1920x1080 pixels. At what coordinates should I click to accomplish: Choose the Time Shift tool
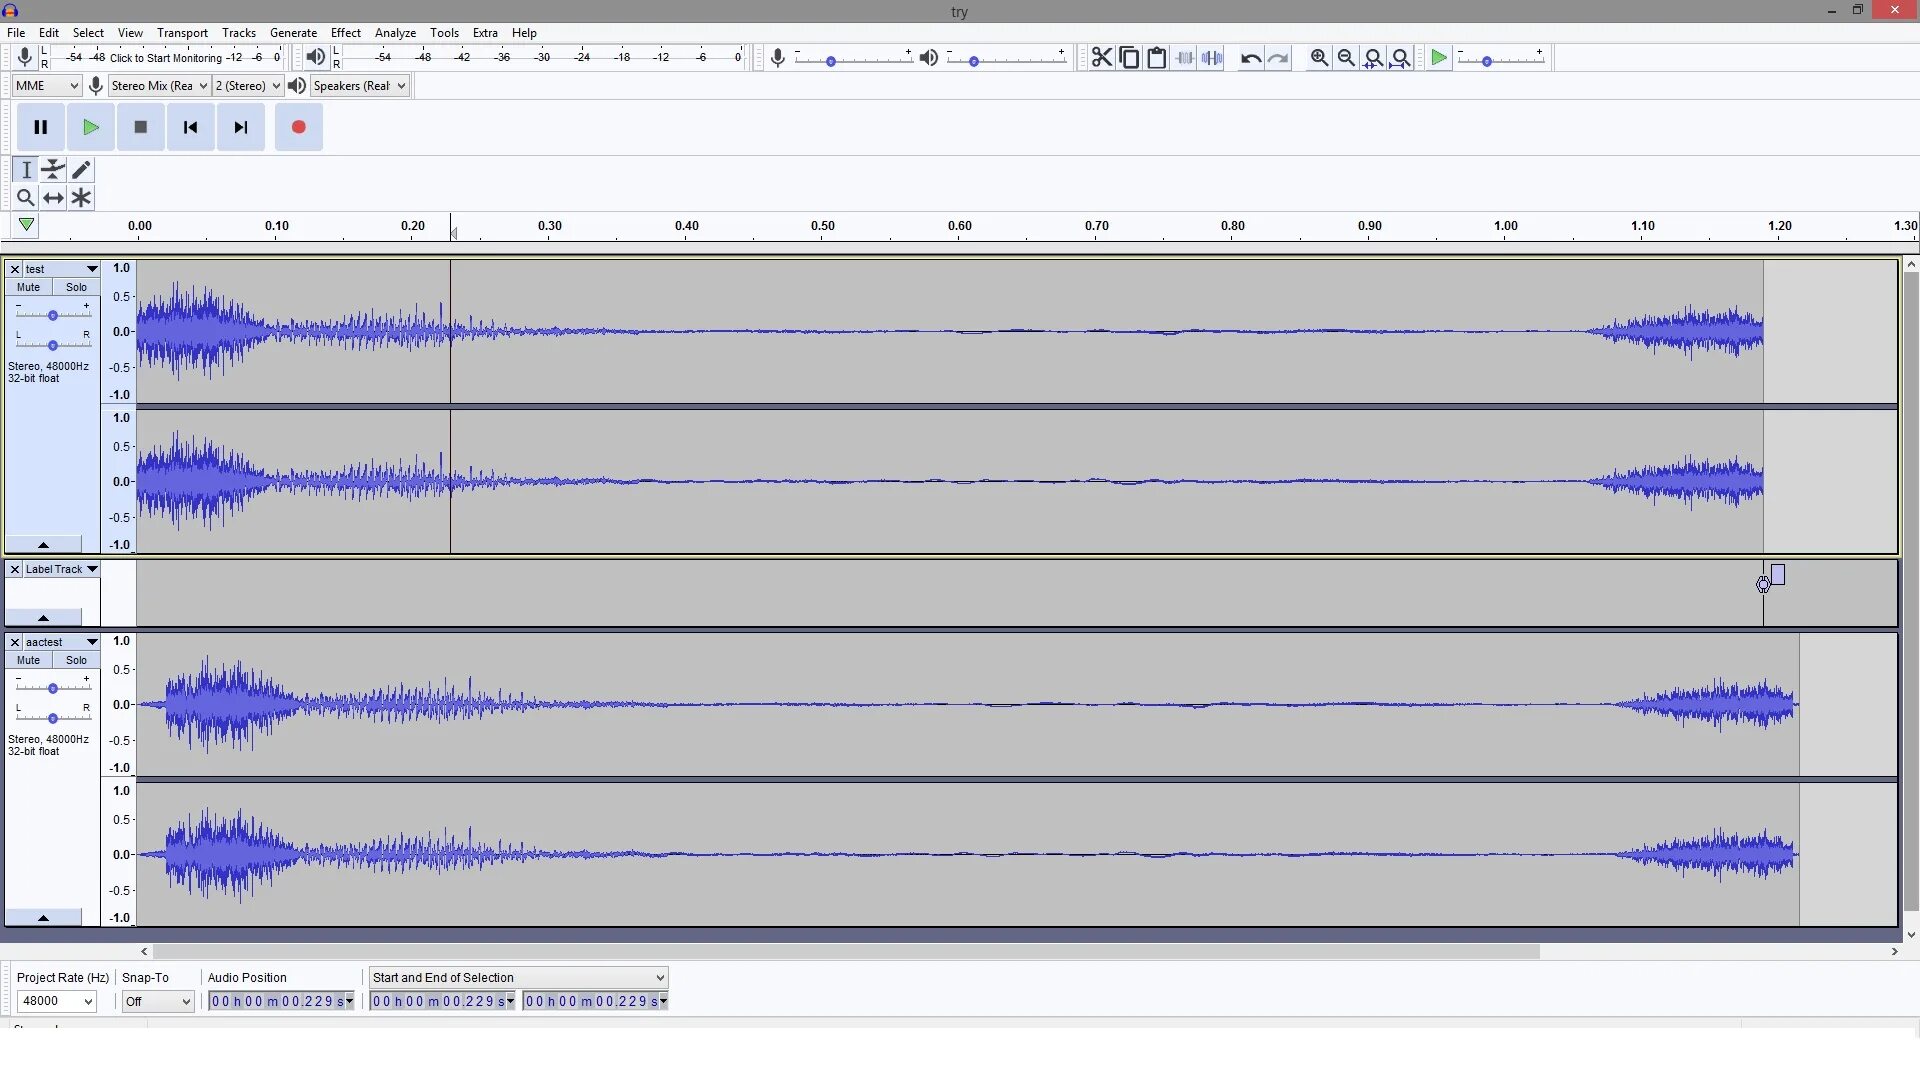click(x=53, y=198)
